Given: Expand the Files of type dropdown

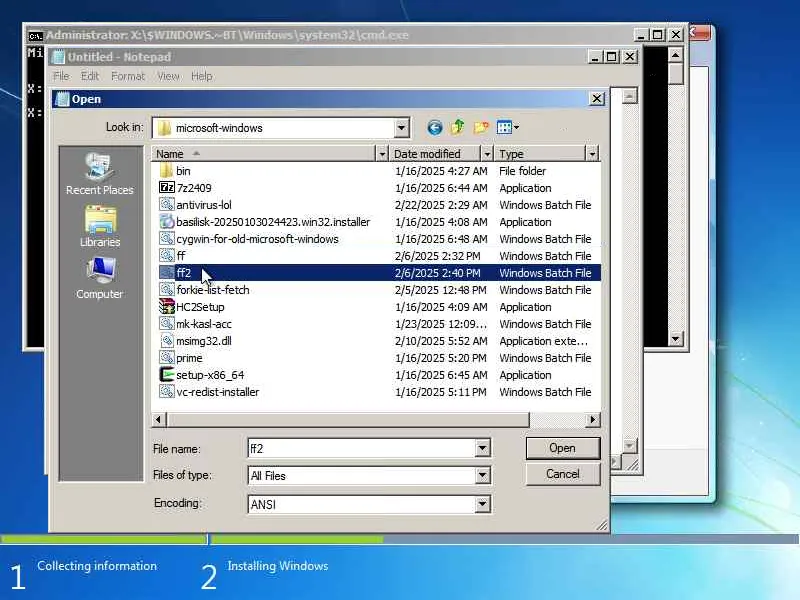Looking at the screenshot, I should pyautogui.click(x=482, y=476).
